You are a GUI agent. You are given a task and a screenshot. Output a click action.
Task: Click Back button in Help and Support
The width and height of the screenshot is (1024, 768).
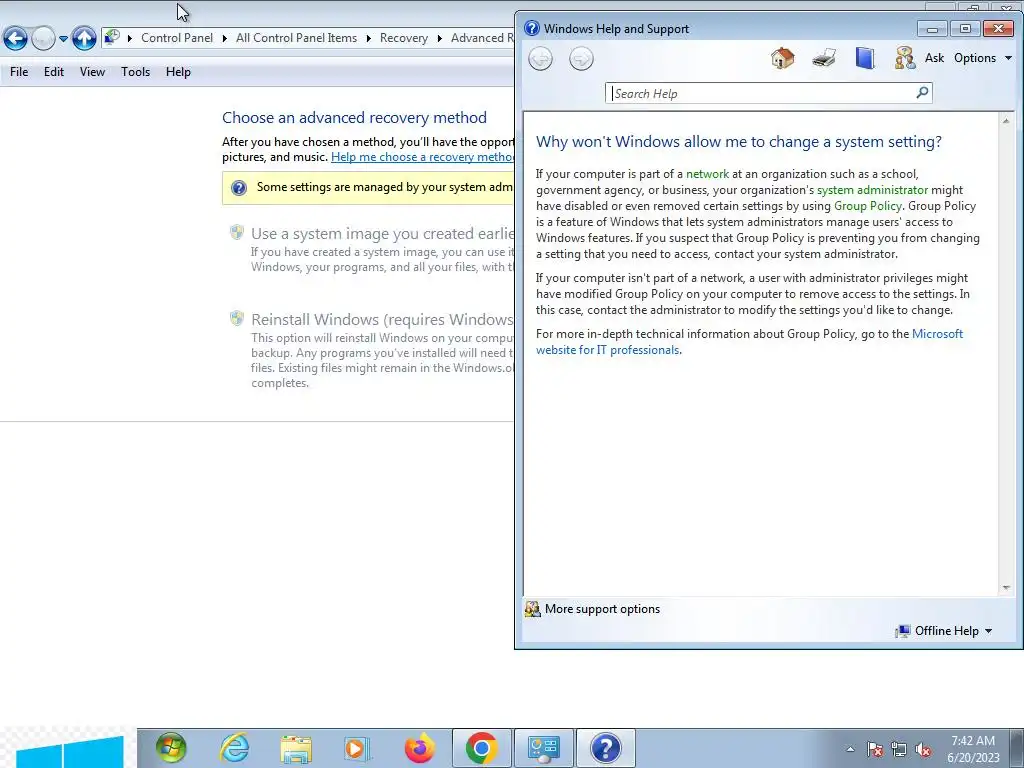click(540, 59)
